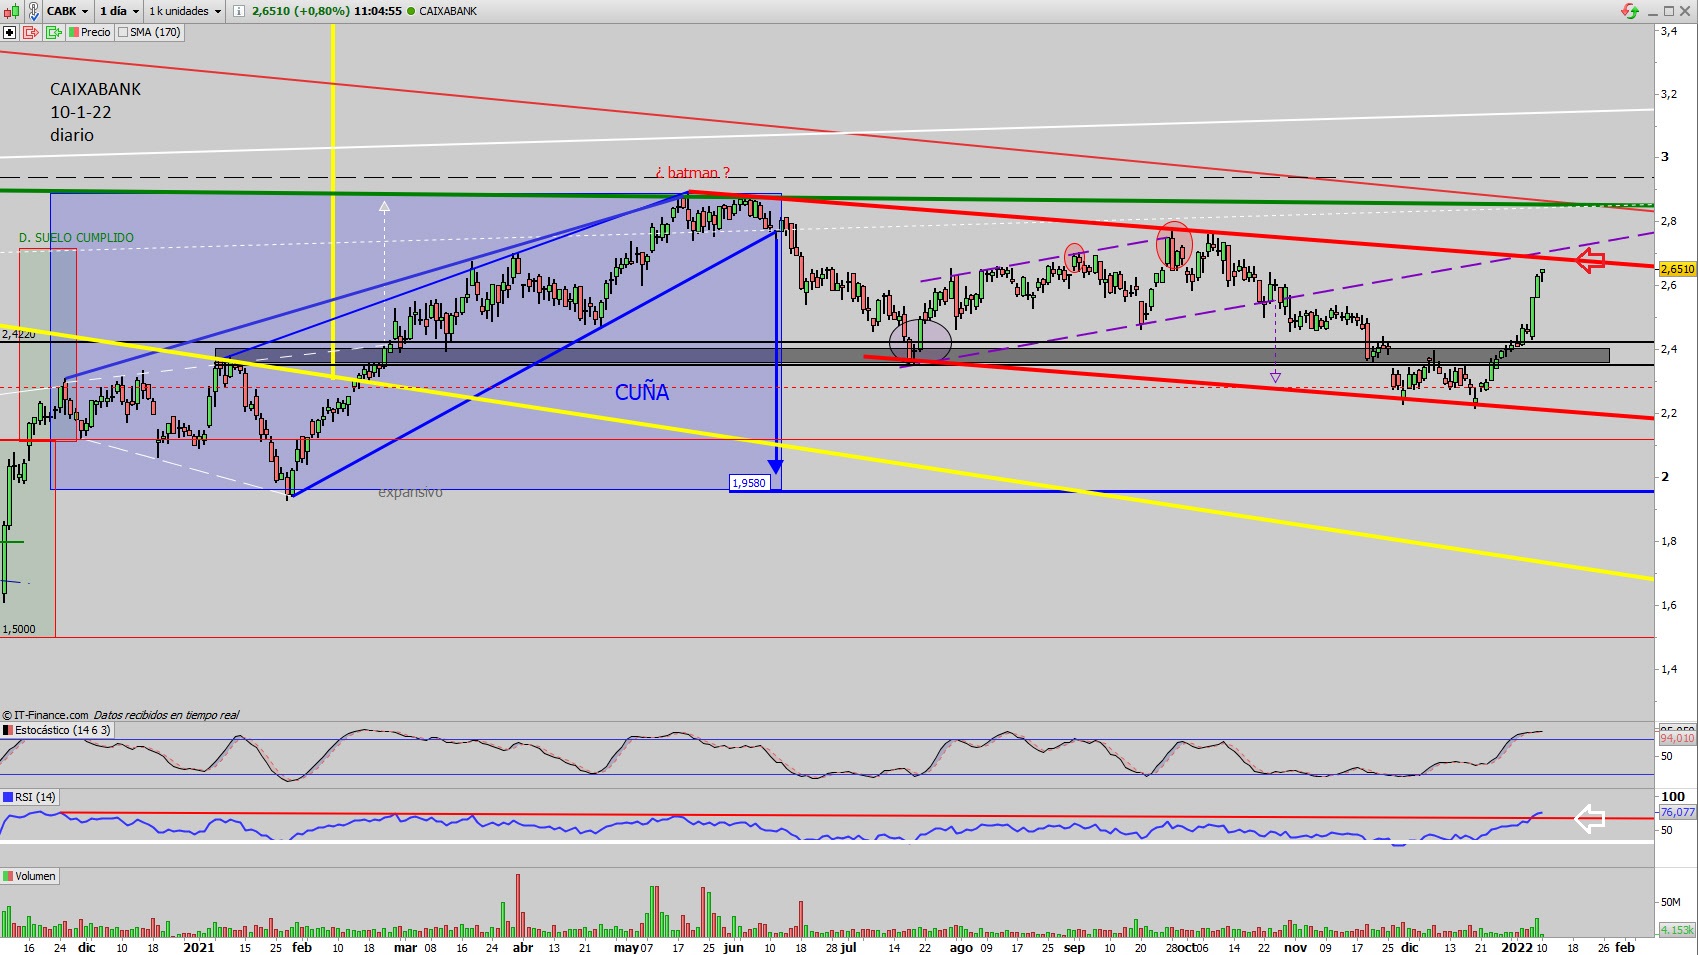Click the '1,5000' level label
The image size is (1698, 955).
coord(18,629)
